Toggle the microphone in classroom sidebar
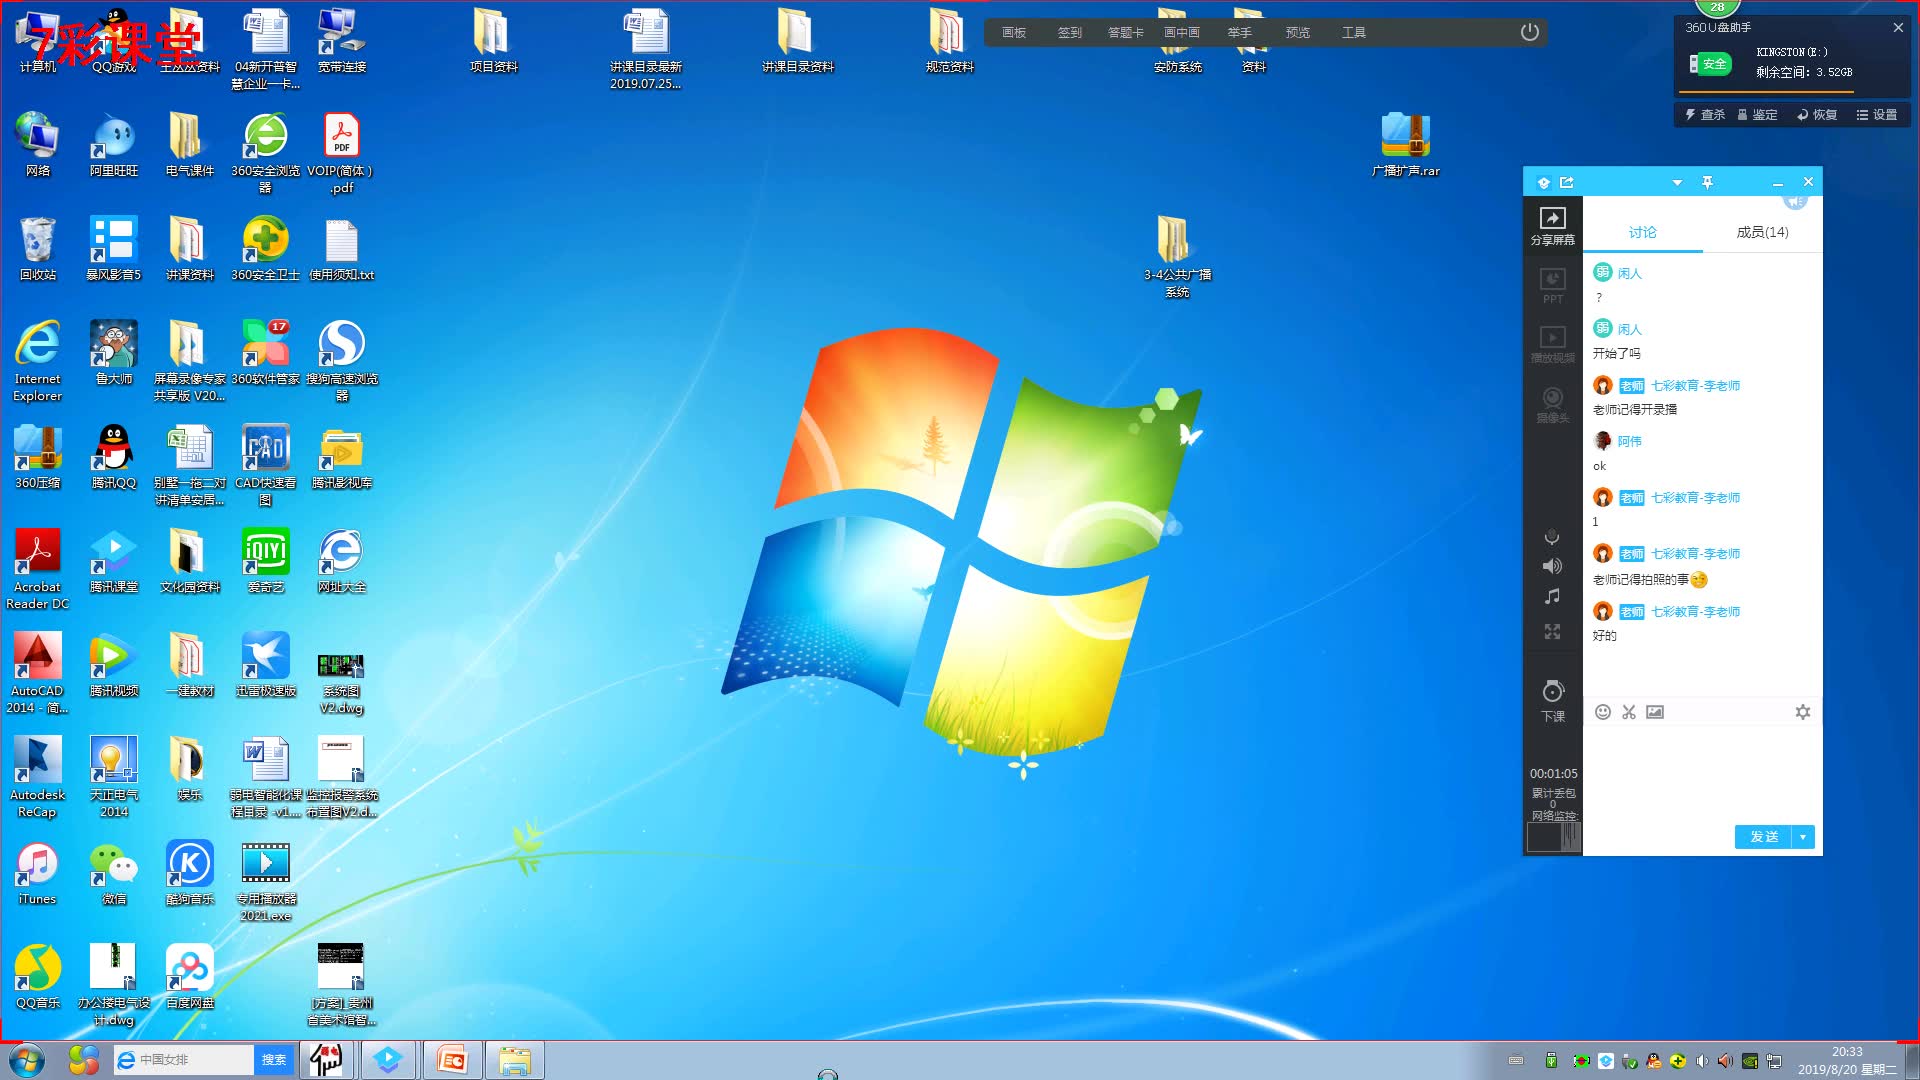Screen dimensions: 1920x1080 pyautogui.click(x=1552, y=537)
